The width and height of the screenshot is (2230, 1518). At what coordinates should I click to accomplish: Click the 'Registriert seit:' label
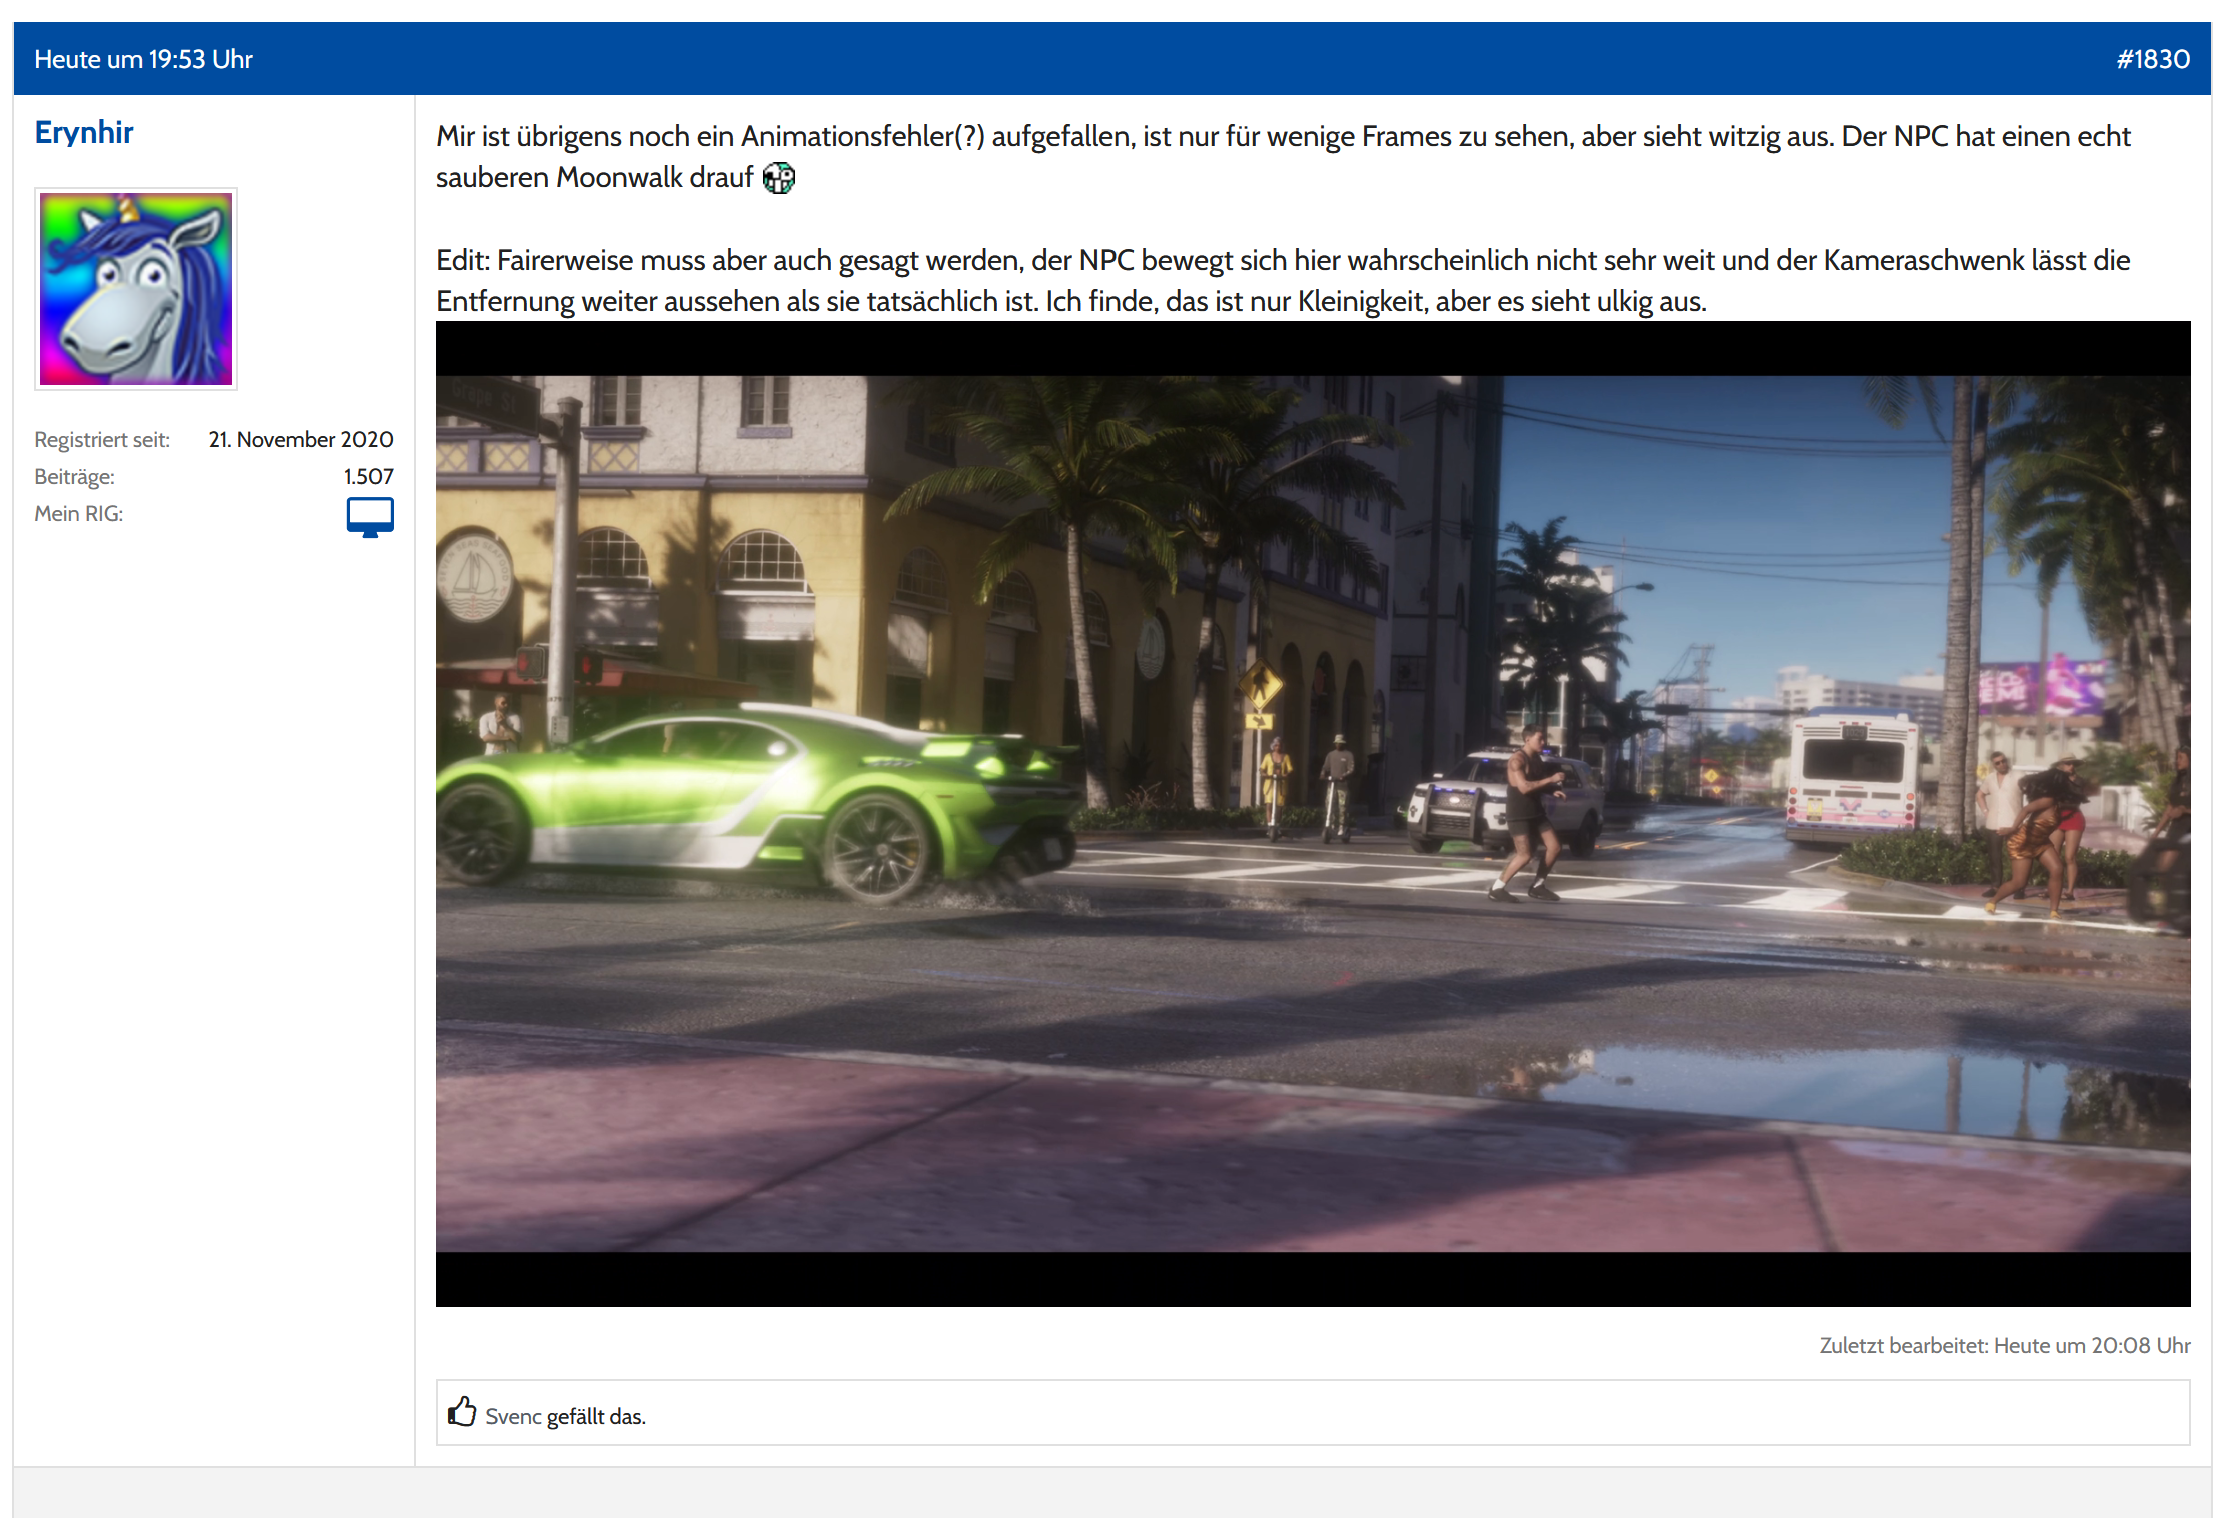(102, 439)
